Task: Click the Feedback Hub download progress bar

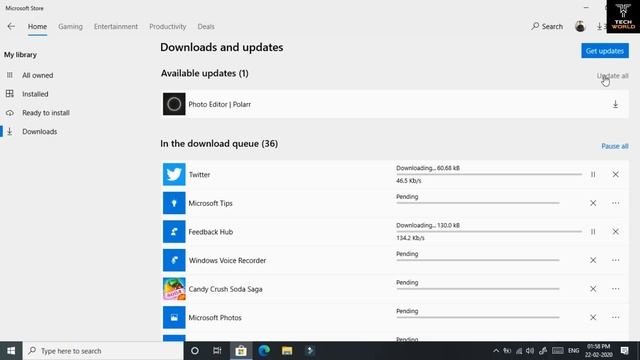Action: 489,231
